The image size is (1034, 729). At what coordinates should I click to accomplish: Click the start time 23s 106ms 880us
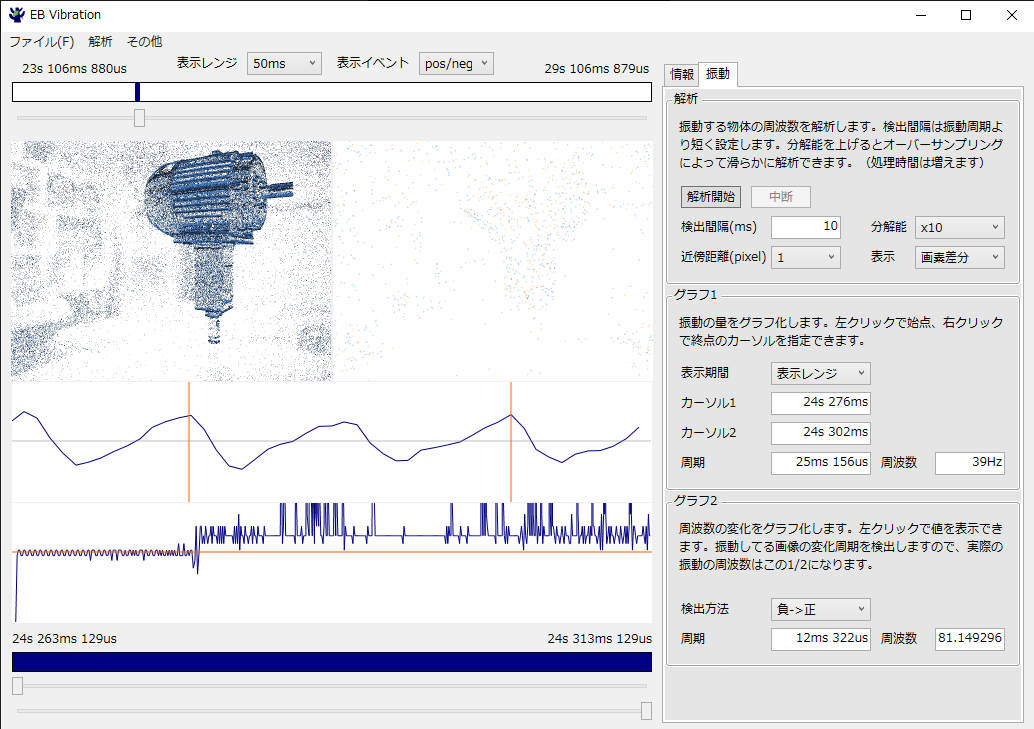(x=75, y=69)
